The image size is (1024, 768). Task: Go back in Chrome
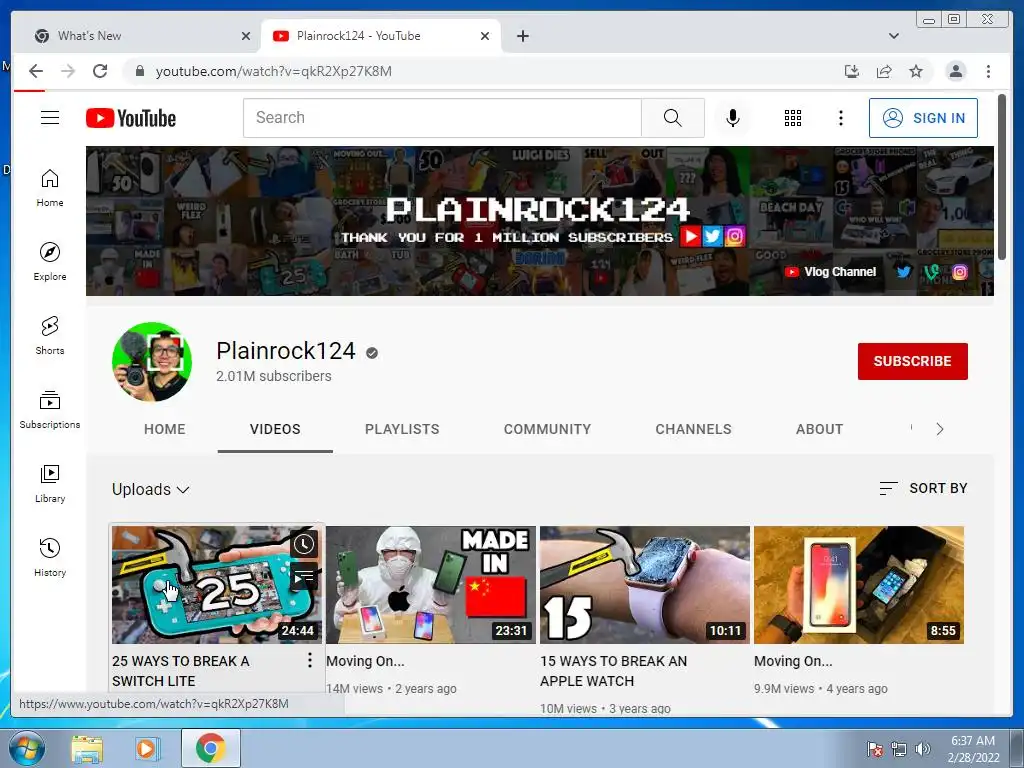[36, 71]
